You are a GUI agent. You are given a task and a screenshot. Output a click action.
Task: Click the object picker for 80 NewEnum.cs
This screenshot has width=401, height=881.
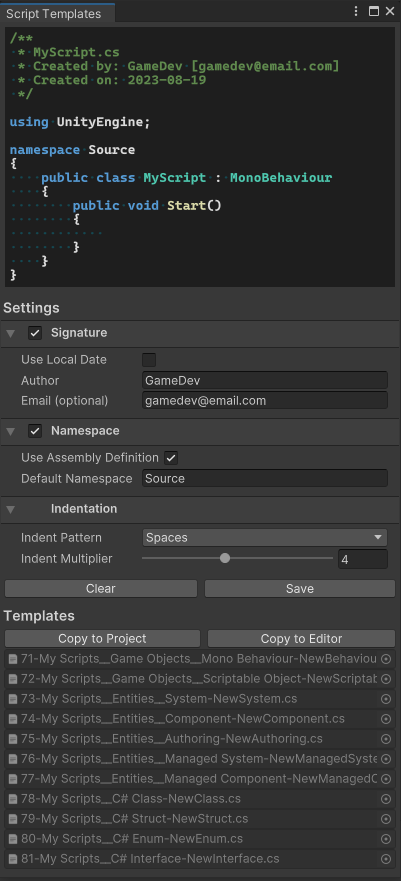pos(386,839)
